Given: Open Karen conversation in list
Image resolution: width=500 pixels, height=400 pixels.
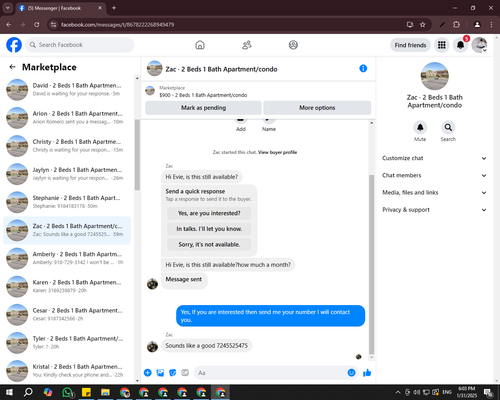Looking at the screenshot, I should point(67,286).
